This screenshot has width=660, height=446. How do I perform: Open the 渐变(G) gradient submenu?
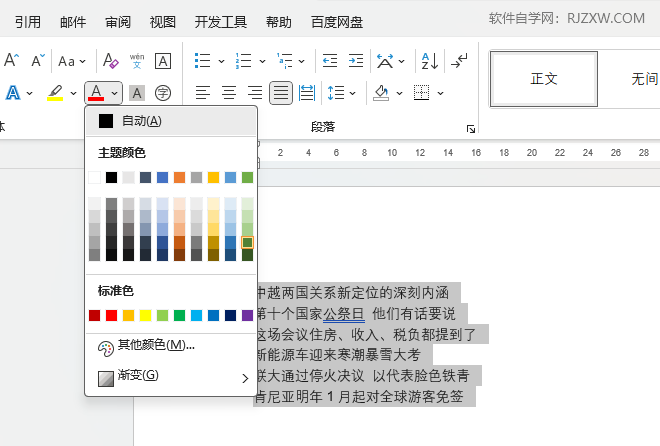[171, 375]
